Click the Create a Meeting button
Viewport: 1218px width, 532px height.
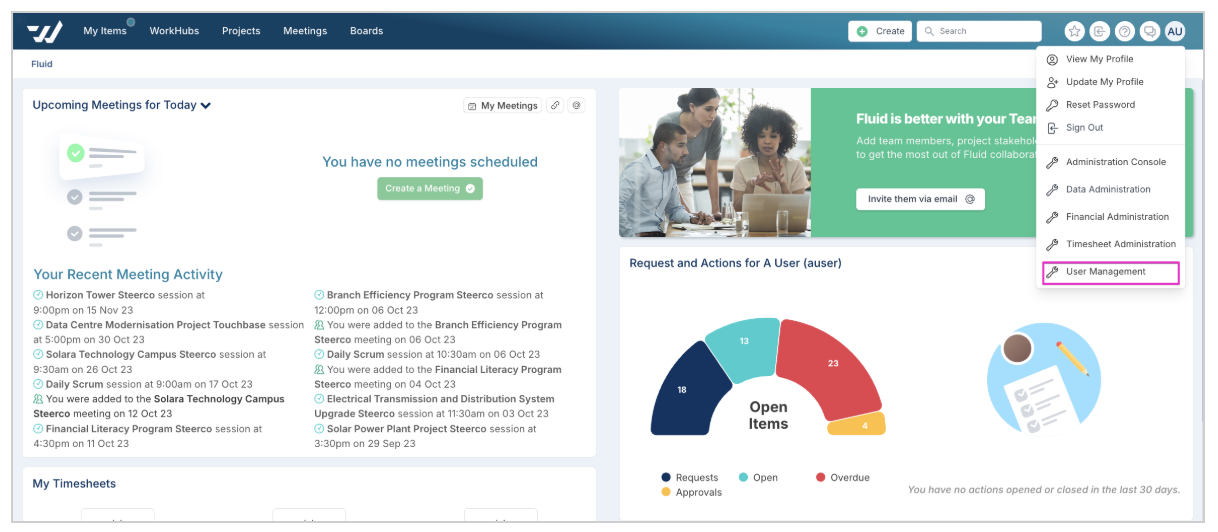click(430, 188)
